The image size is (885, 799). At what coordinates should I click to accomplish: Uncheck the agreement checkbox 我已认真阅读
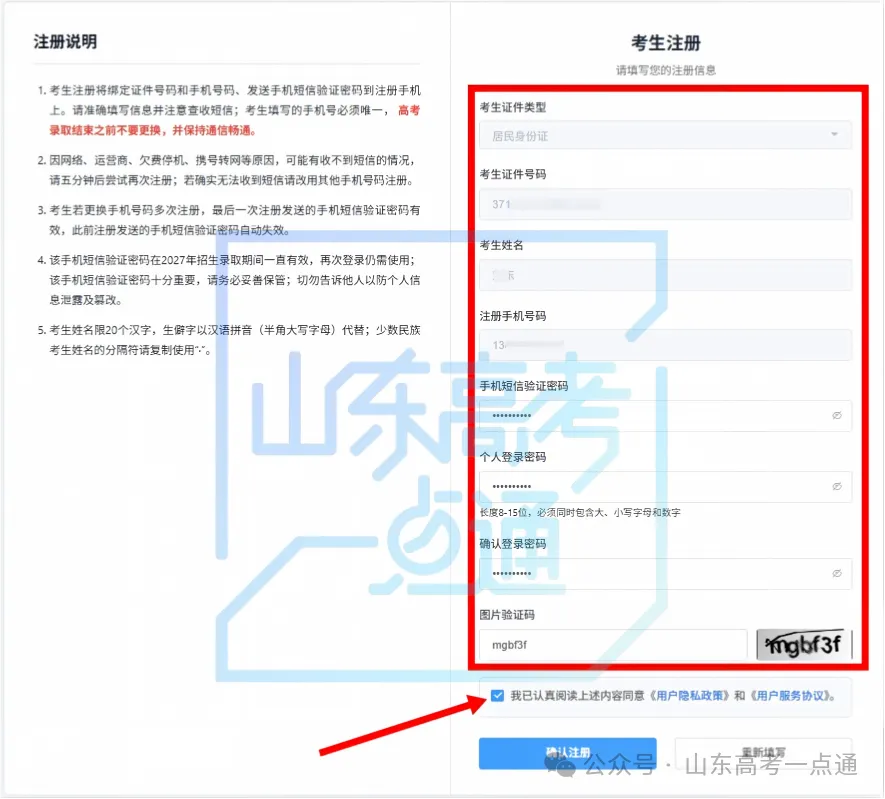(497, 696)
